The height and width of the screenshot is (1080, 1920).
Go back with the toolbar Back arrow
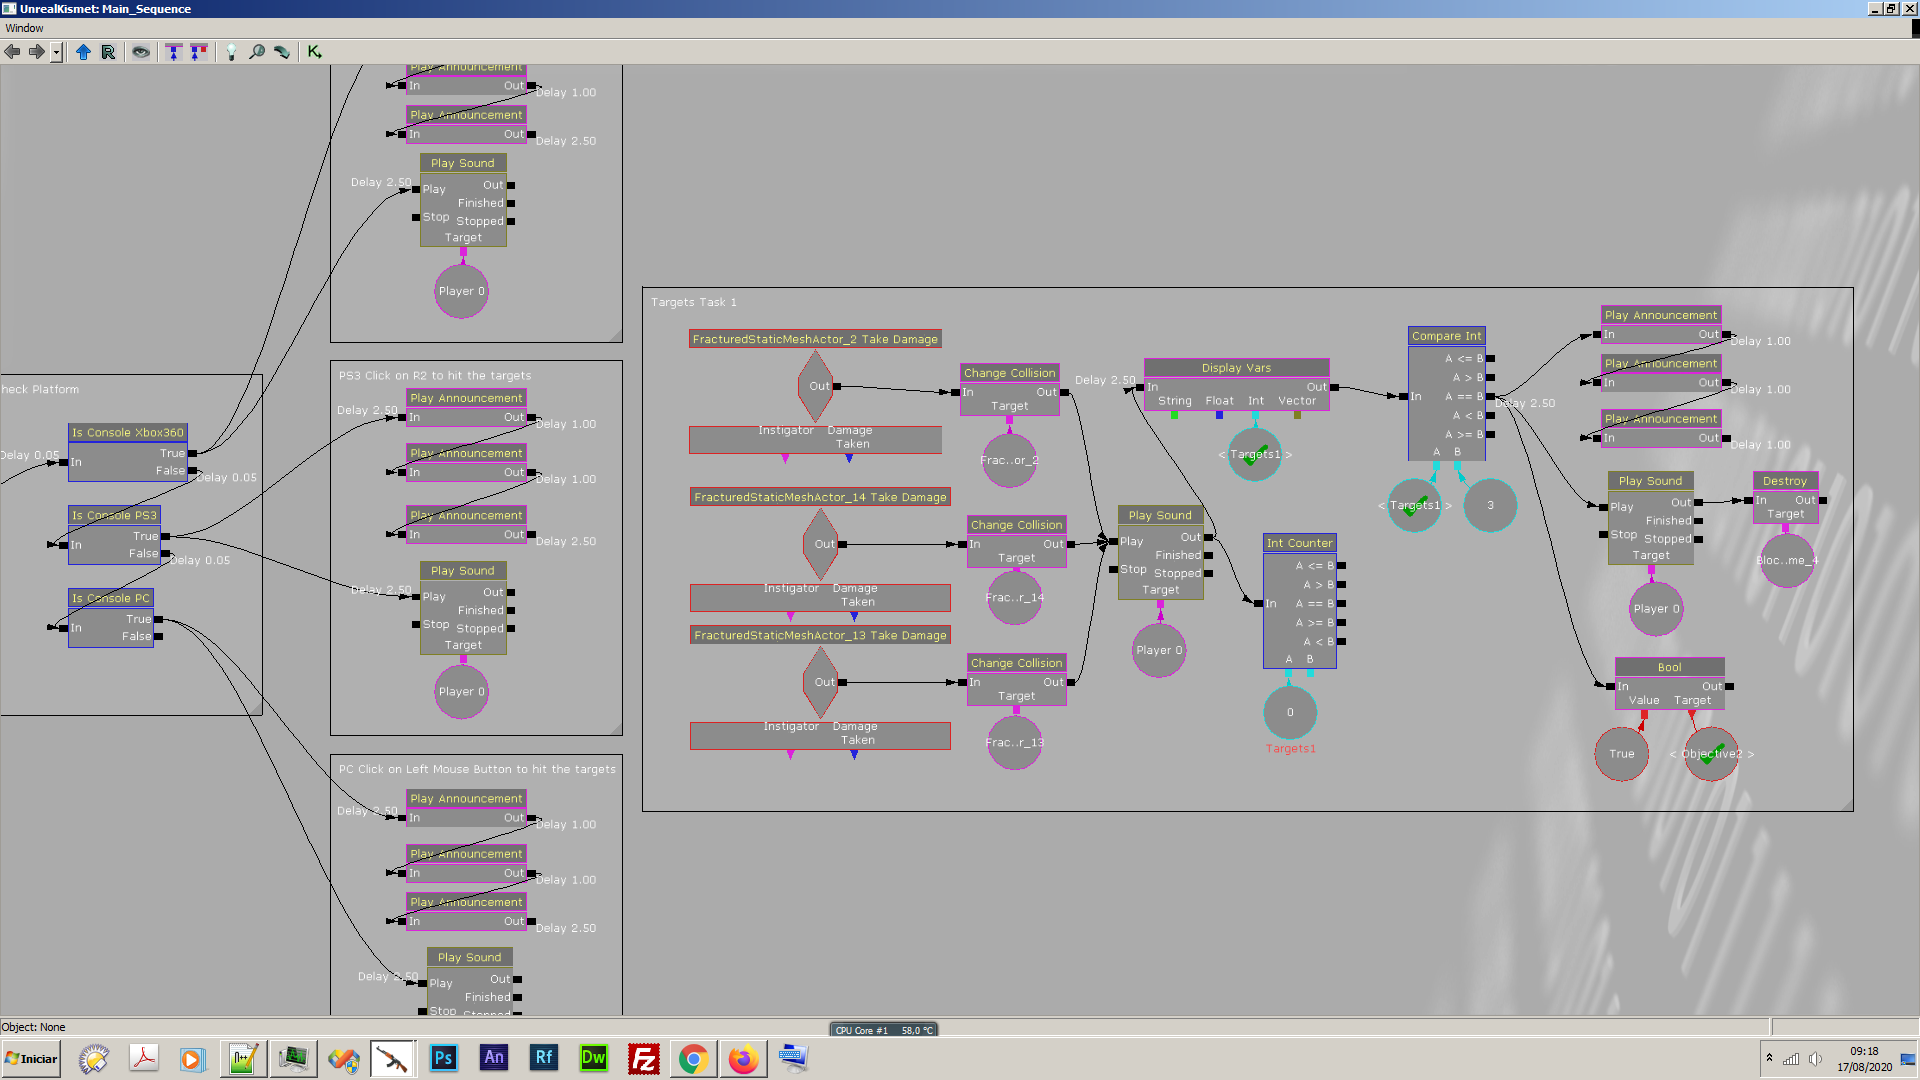13,52
